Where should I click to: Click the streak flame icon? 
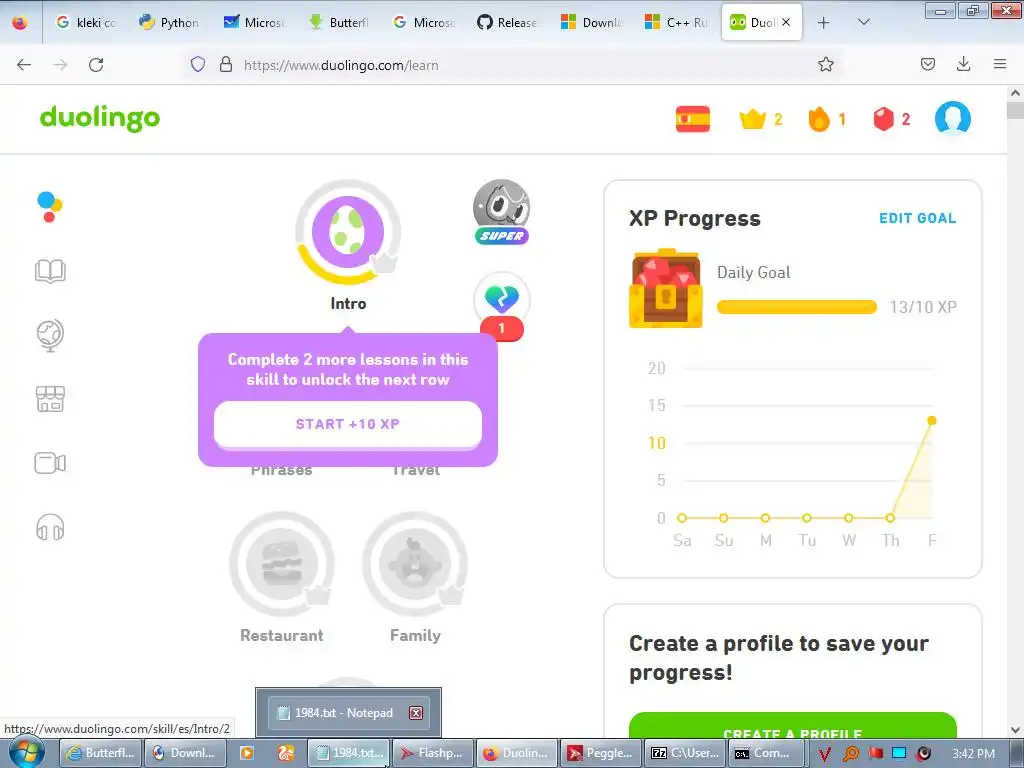pos(818,119)
